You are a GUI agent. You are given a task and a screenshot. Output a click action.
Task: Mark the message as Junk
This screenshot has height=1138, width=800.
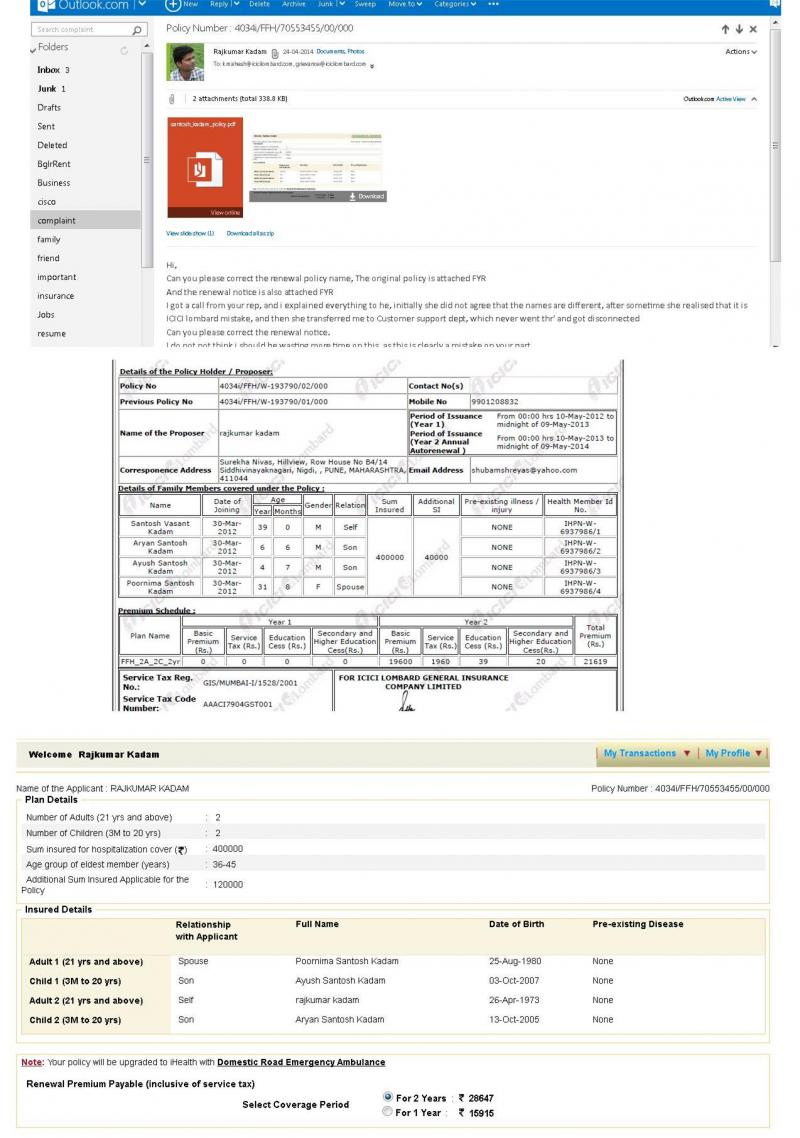[x=325, y=4]
